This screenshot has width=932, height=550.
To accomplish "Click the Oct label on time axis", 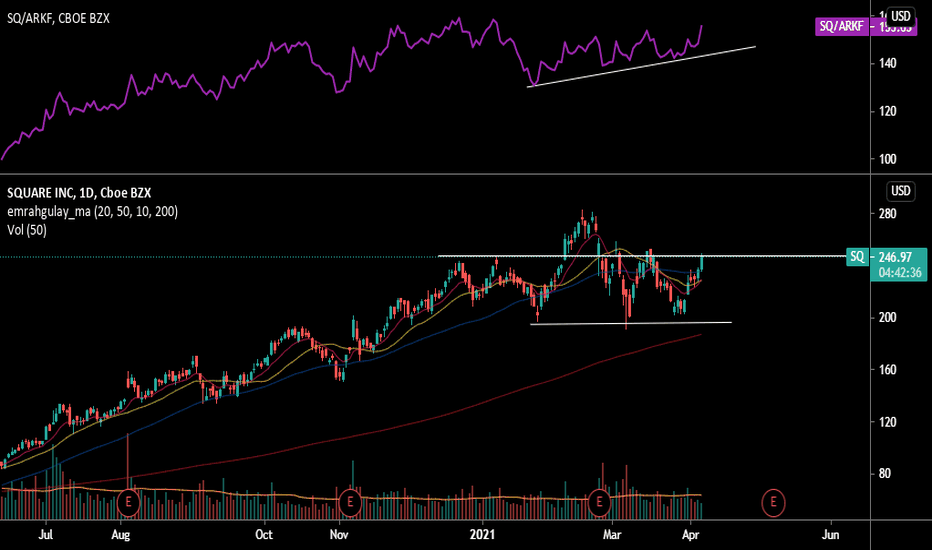I will click(264, 535).
